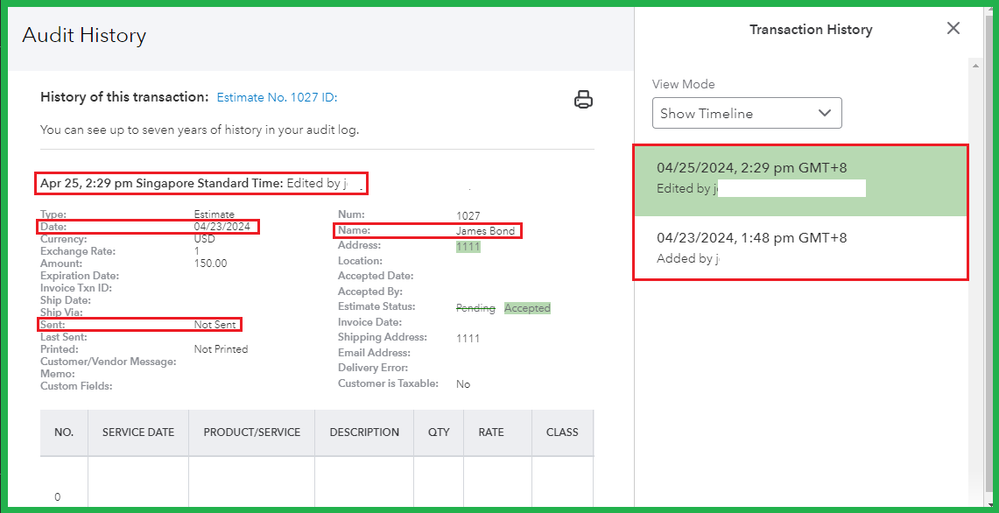Click the struck-through Pending status
The image size is (999, 513).
click(475, 308)
